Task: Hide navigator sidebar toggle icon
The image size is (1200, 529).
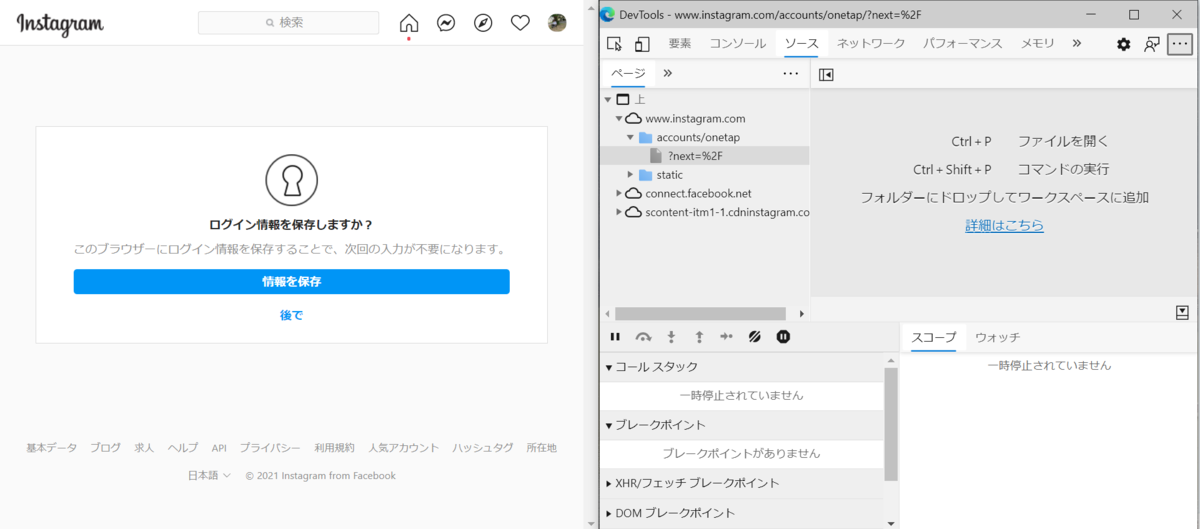Action: [x=826, y=74]
